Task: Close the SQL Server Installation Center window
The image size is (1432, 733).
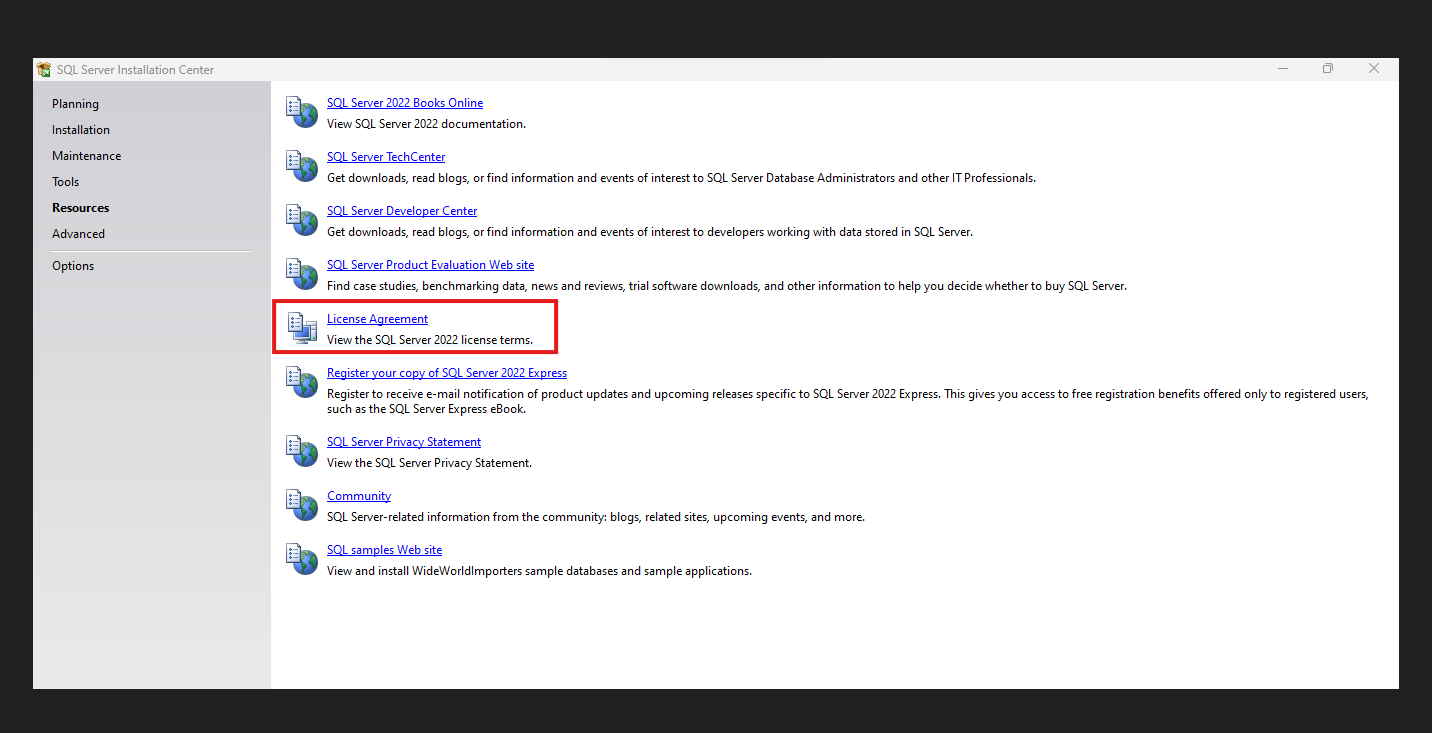Action: pyautogui.click(x=1374, y=69)
